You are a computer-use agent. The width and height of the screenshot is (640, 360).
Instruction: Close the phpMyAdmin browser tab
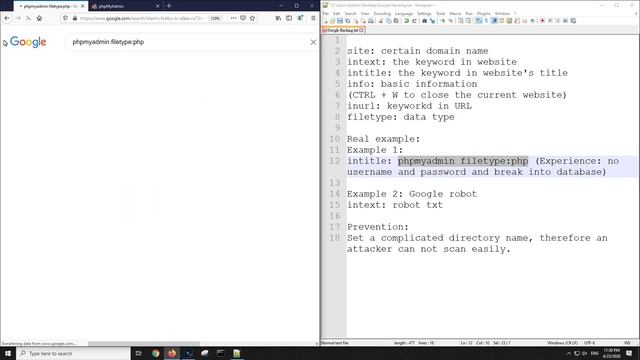click(158, 6)
